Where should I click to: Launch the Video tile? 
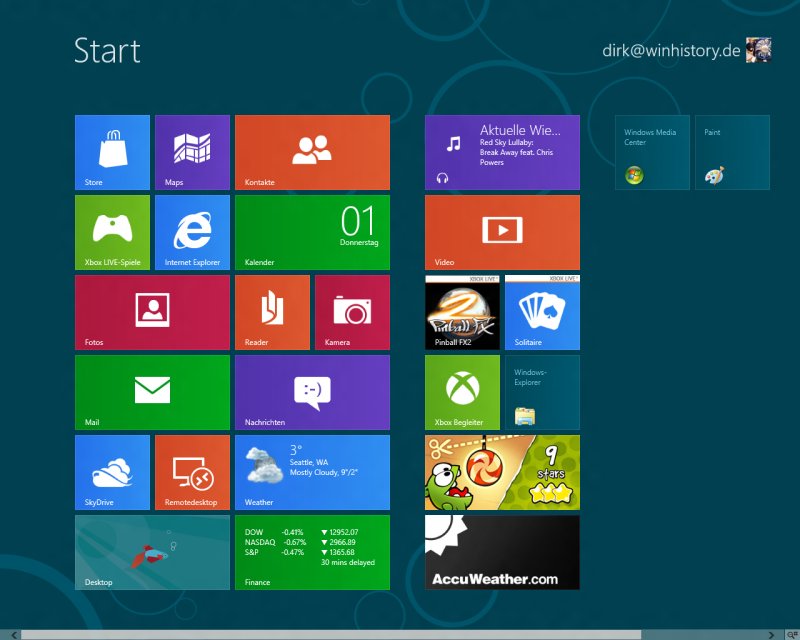click(502, 232)
